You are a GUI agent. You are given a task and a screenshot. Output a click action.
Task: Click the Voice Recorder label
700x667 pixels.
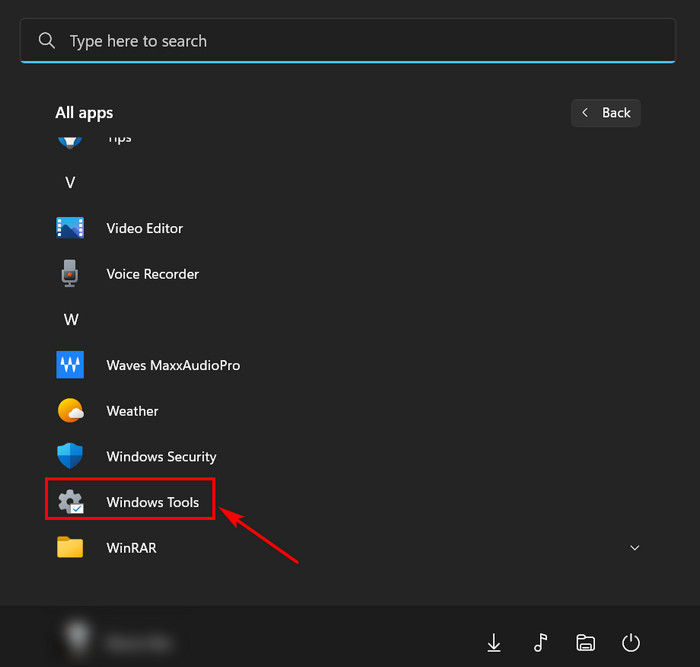[153, 274]
